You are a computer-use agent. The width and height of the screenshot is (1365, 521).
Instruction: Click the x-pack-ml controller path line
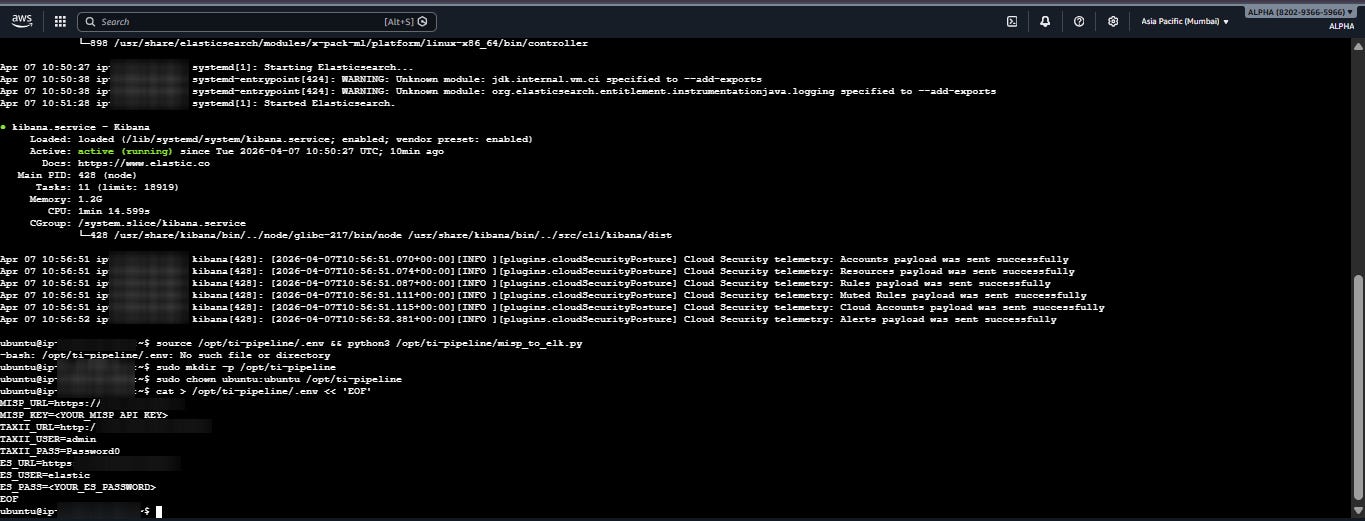(x=333, y=43)
